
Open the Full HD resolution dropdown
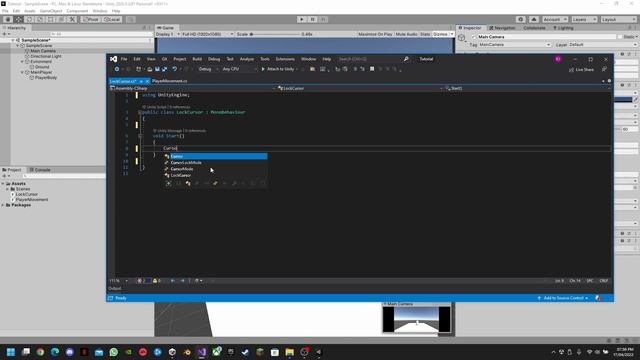[x=208, y=34]
